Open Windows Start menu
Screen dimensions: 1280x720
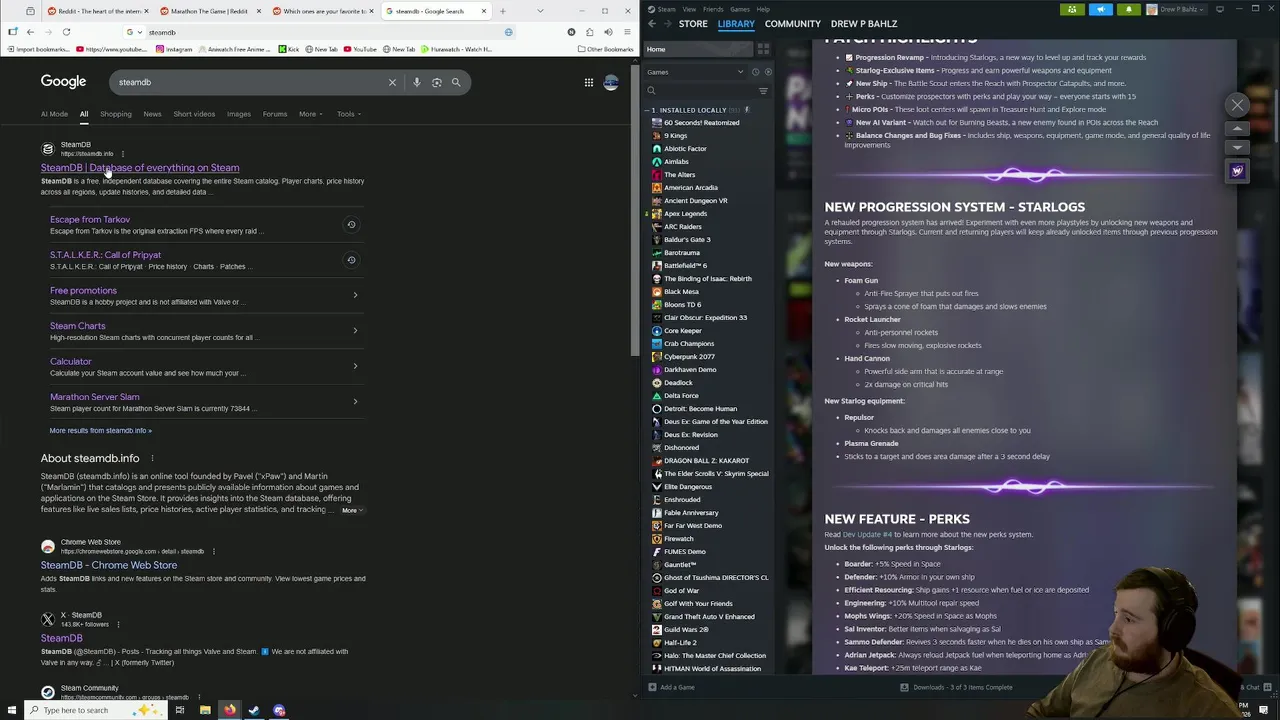pyautogui.click(x=13, y=710)
